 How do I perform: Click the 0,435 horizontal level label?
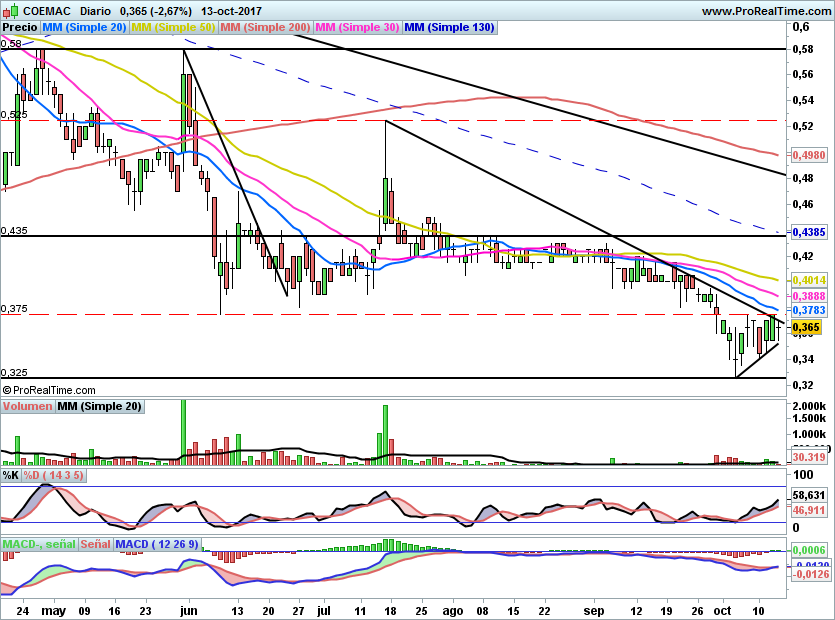pos(14,231)
